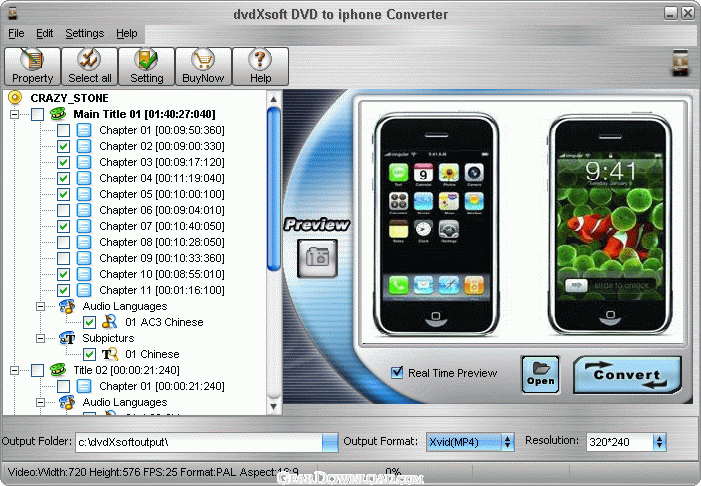Screen dimensions: 701x486
Task: Click the 01 AC3 Chinese audio track icon
Action: click(x=110, y=322)
